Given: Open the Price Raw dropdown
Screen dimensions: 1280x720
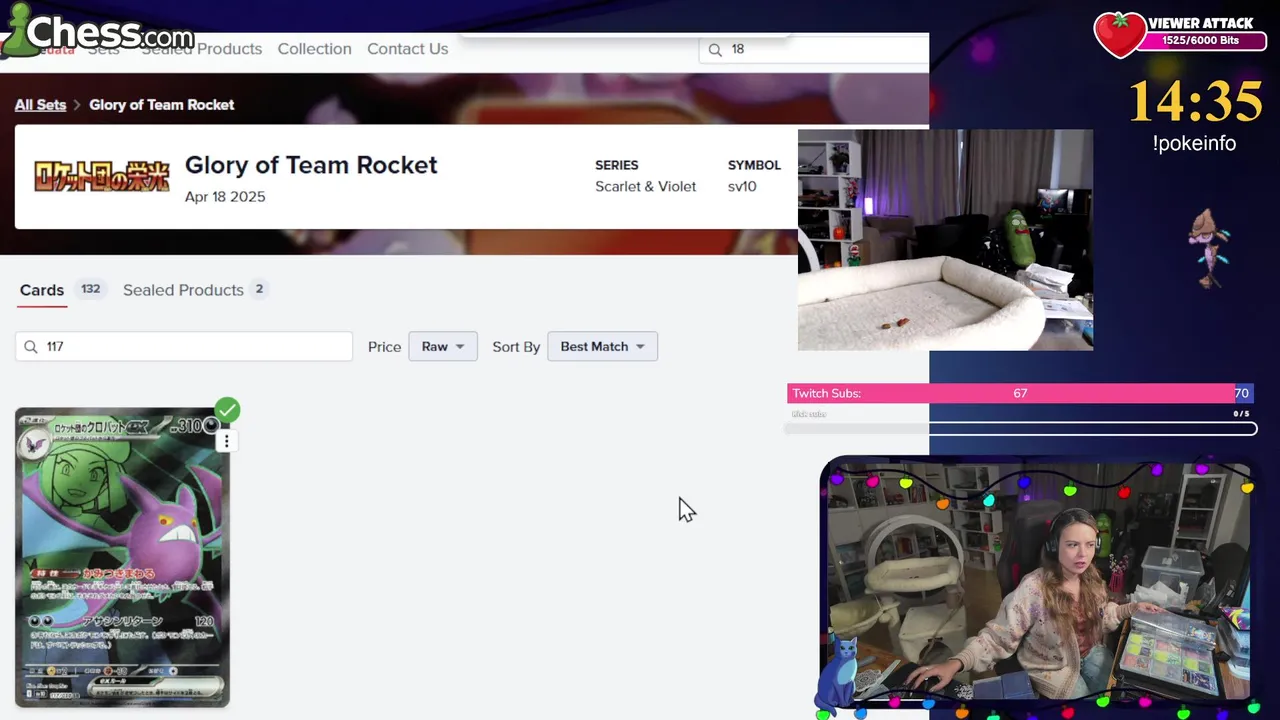Looking at the screenshot, I should [x=443, y=347].
